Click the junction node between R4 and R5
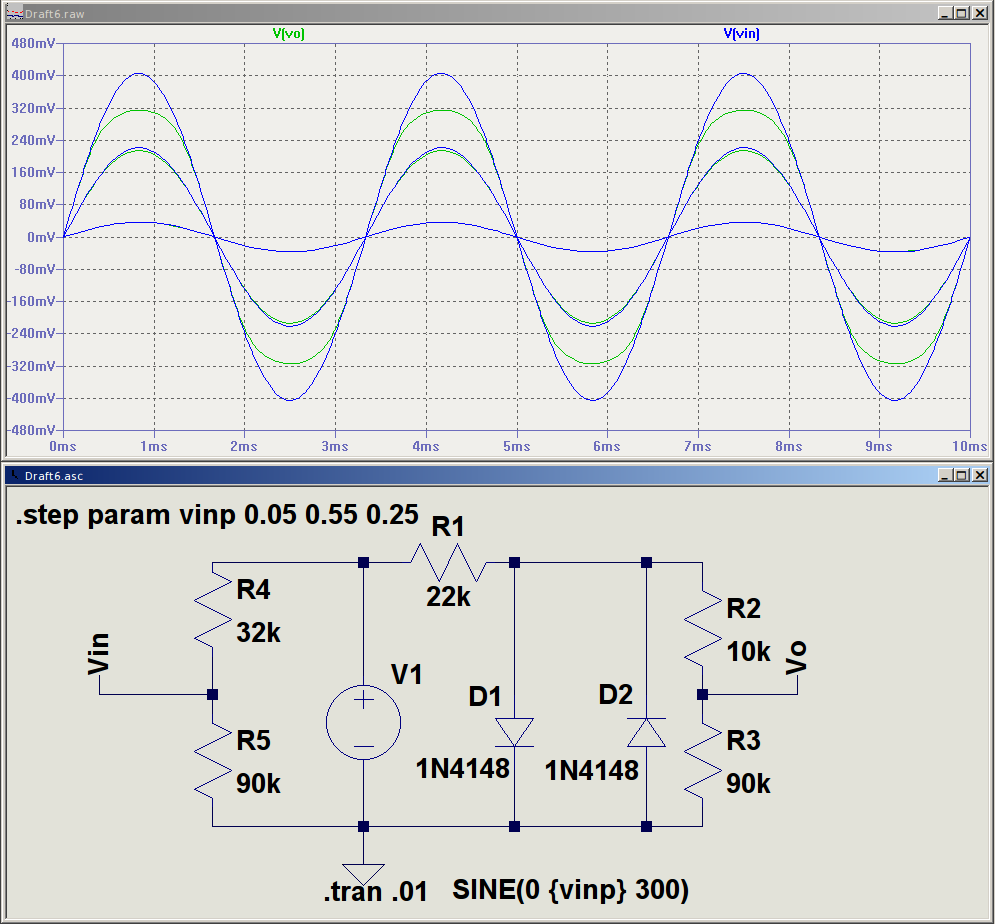The image size is (995, 924). pyautogui.click(x=213, y=694)
